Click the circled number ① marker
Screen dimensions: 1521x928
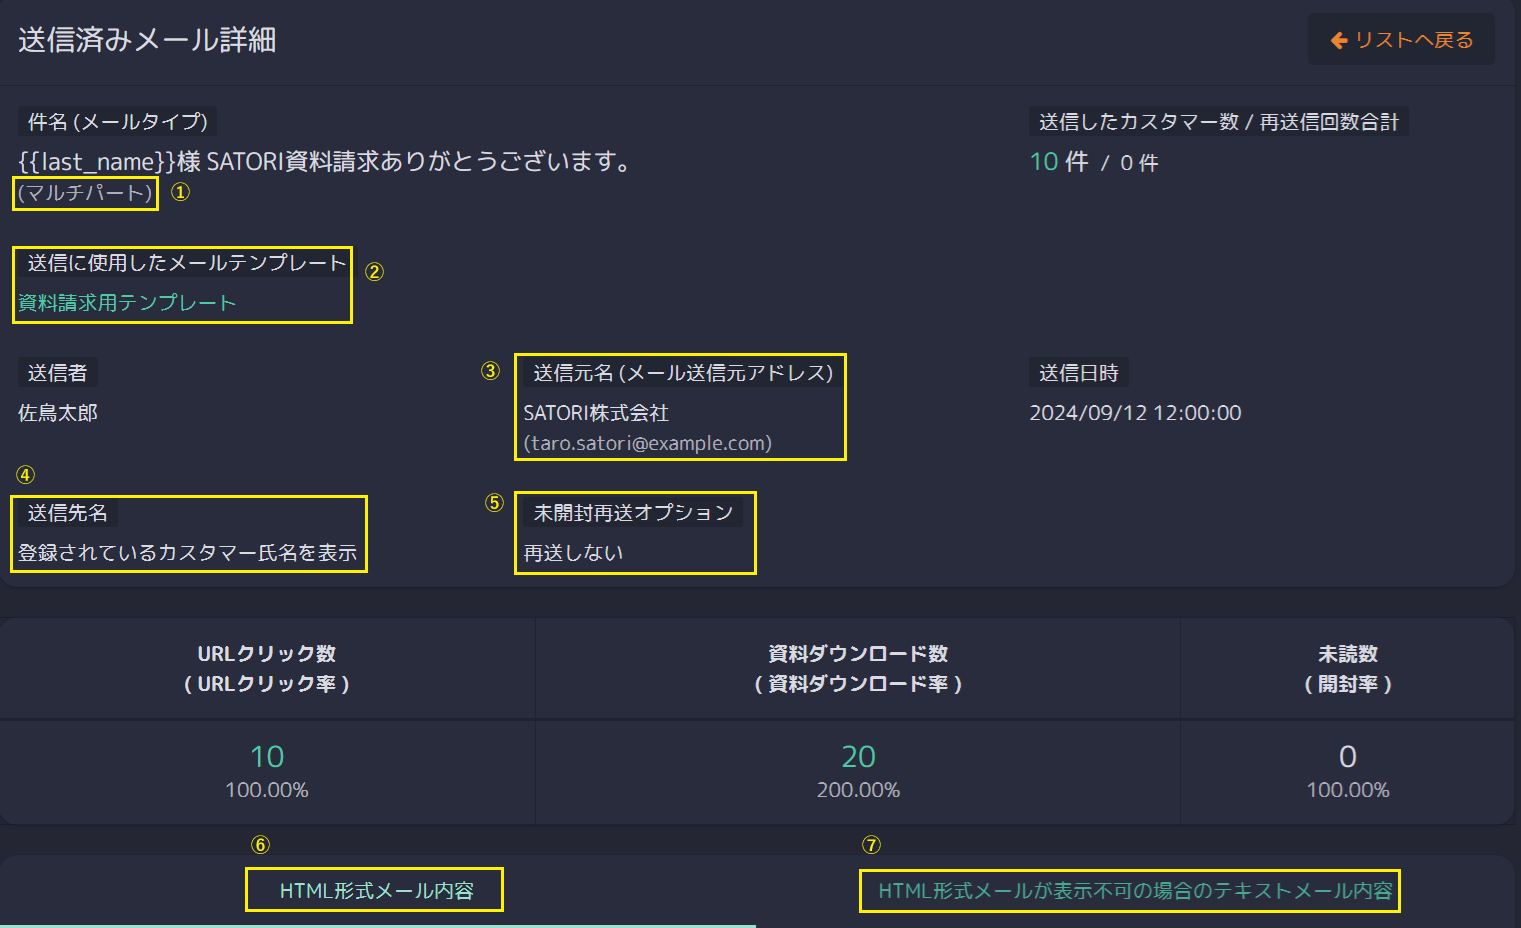tap(180, 192)
